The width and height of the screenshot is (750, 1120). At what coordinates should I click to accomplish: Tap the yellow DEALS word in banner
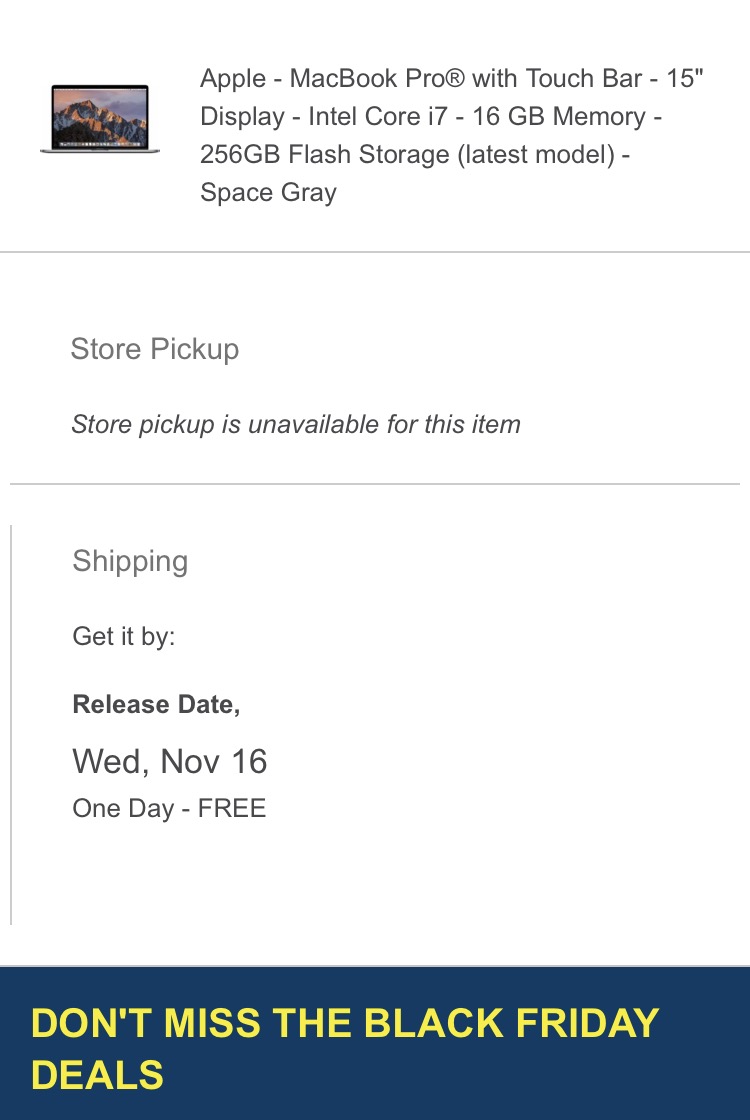(98, 1075)
